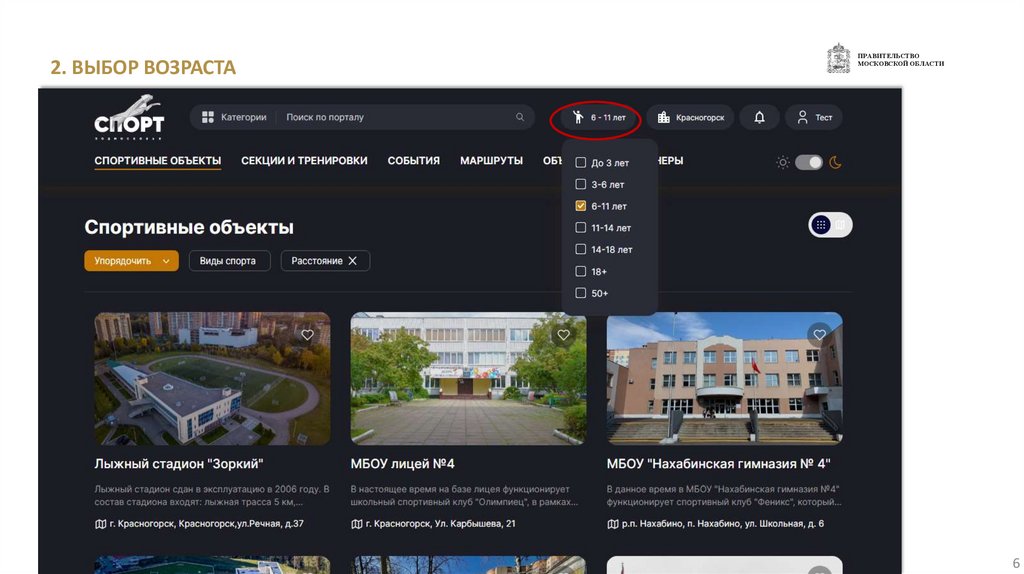Switch to map view icon
The height and width of the screenshot is (574, 1024).
[x=841, y=225]
